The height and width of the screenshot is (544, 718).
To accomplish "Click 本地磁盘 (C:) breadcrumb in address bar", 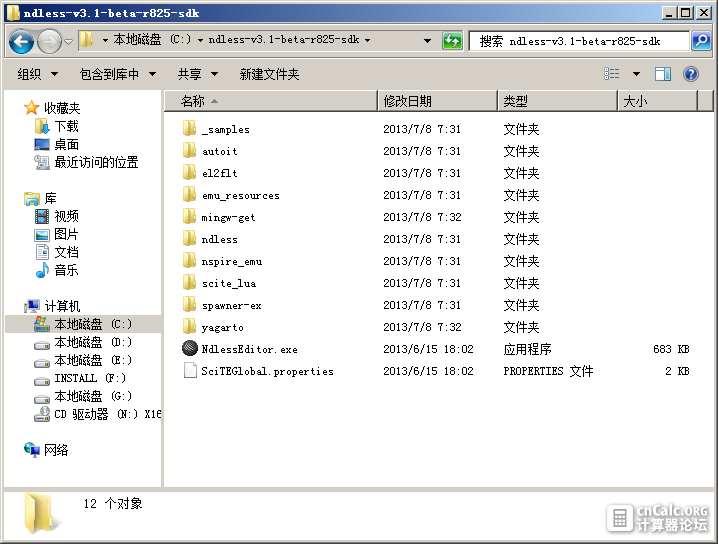I will click(x=152, y=39).
